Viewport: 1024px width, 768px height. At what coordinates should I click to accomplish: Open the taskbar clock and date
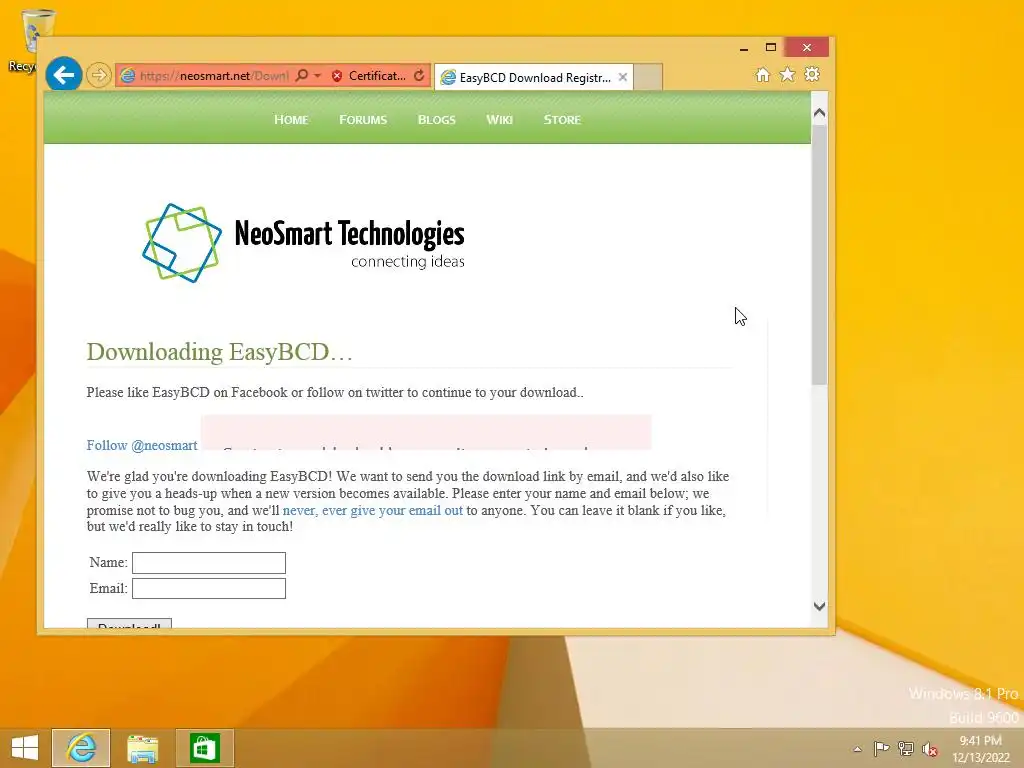(x=981, y=749)
